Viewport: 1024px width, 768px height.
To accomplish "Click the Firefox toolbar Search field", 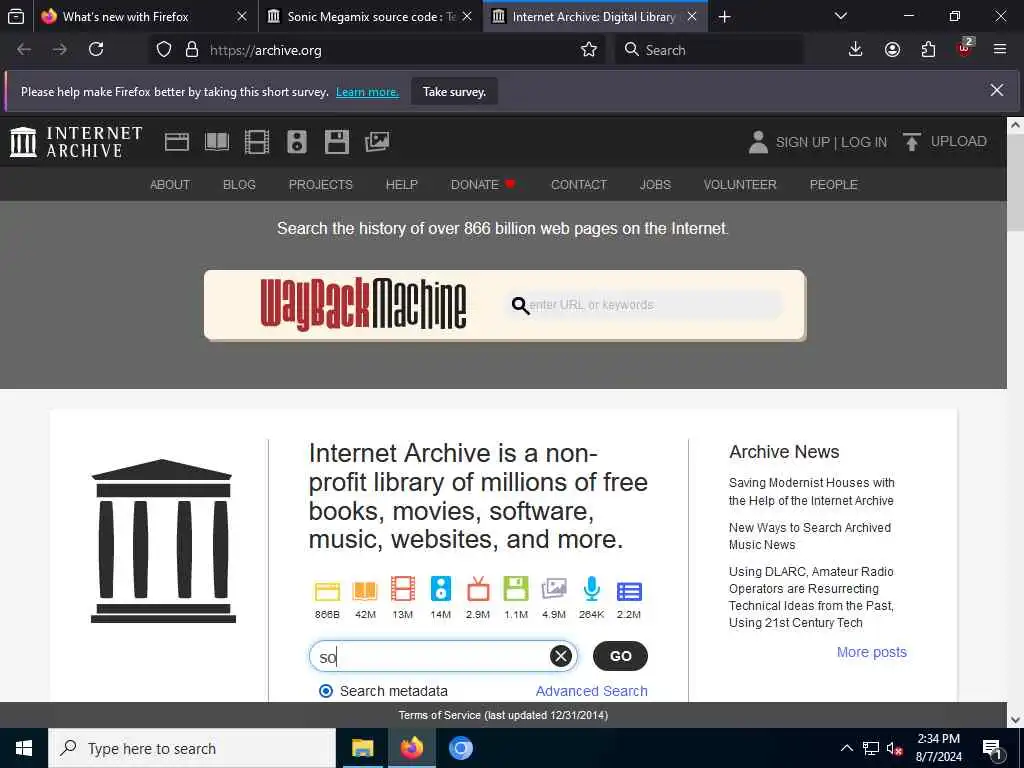I will point(709,50).
